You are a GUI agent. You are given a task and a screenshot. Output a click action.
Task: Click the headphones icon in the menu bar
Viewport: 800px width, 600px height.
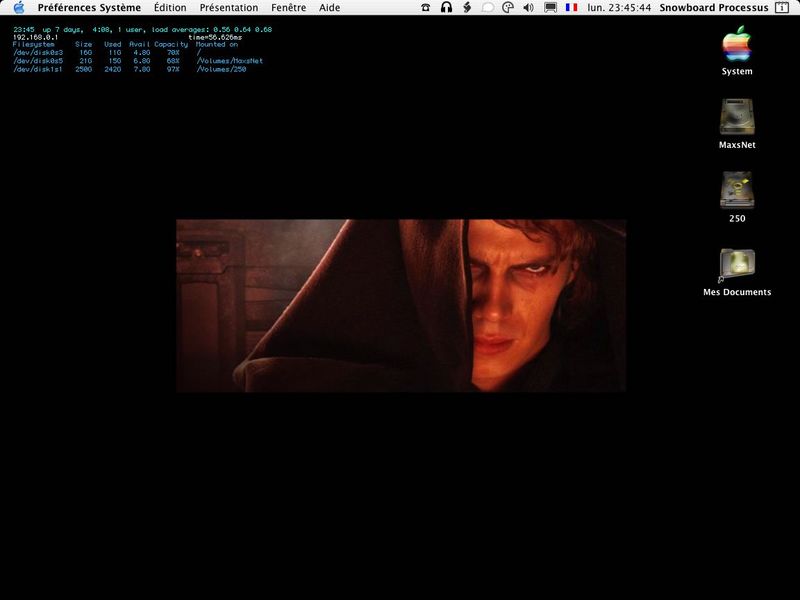point(446,8)
